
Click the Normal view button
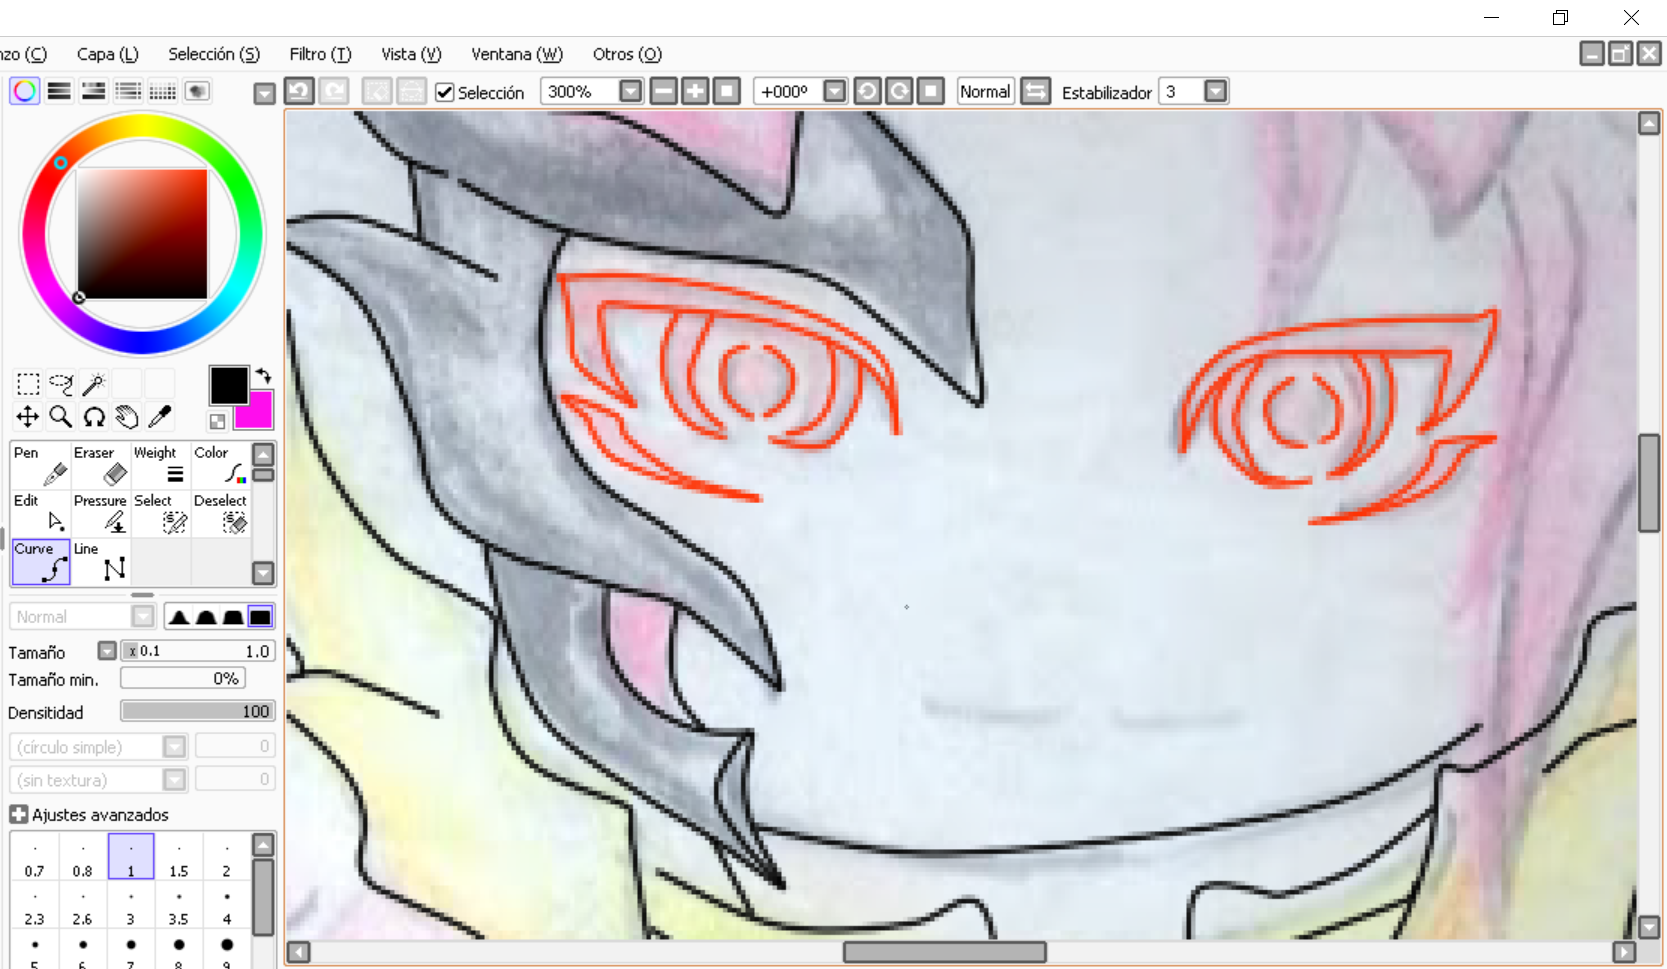[x=985, y=92]
